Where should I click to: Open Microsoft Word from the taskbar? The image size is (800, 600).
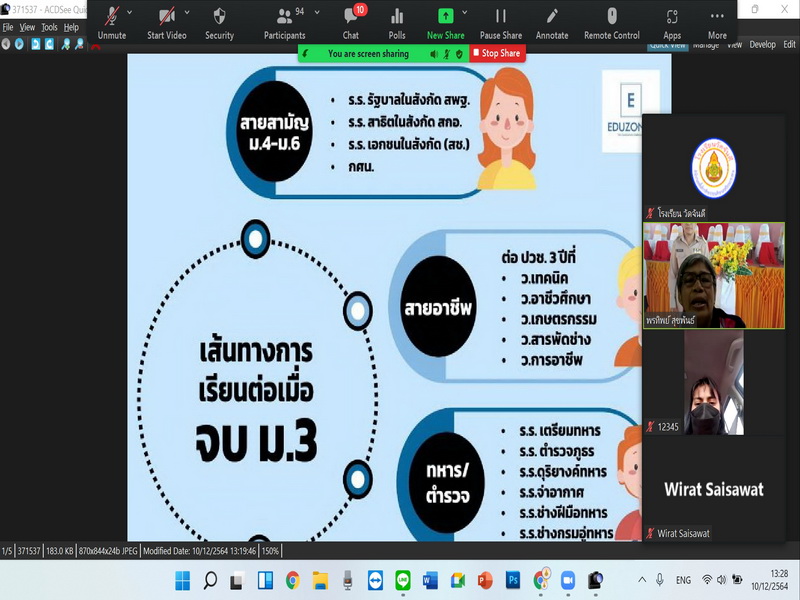(431, 580)
